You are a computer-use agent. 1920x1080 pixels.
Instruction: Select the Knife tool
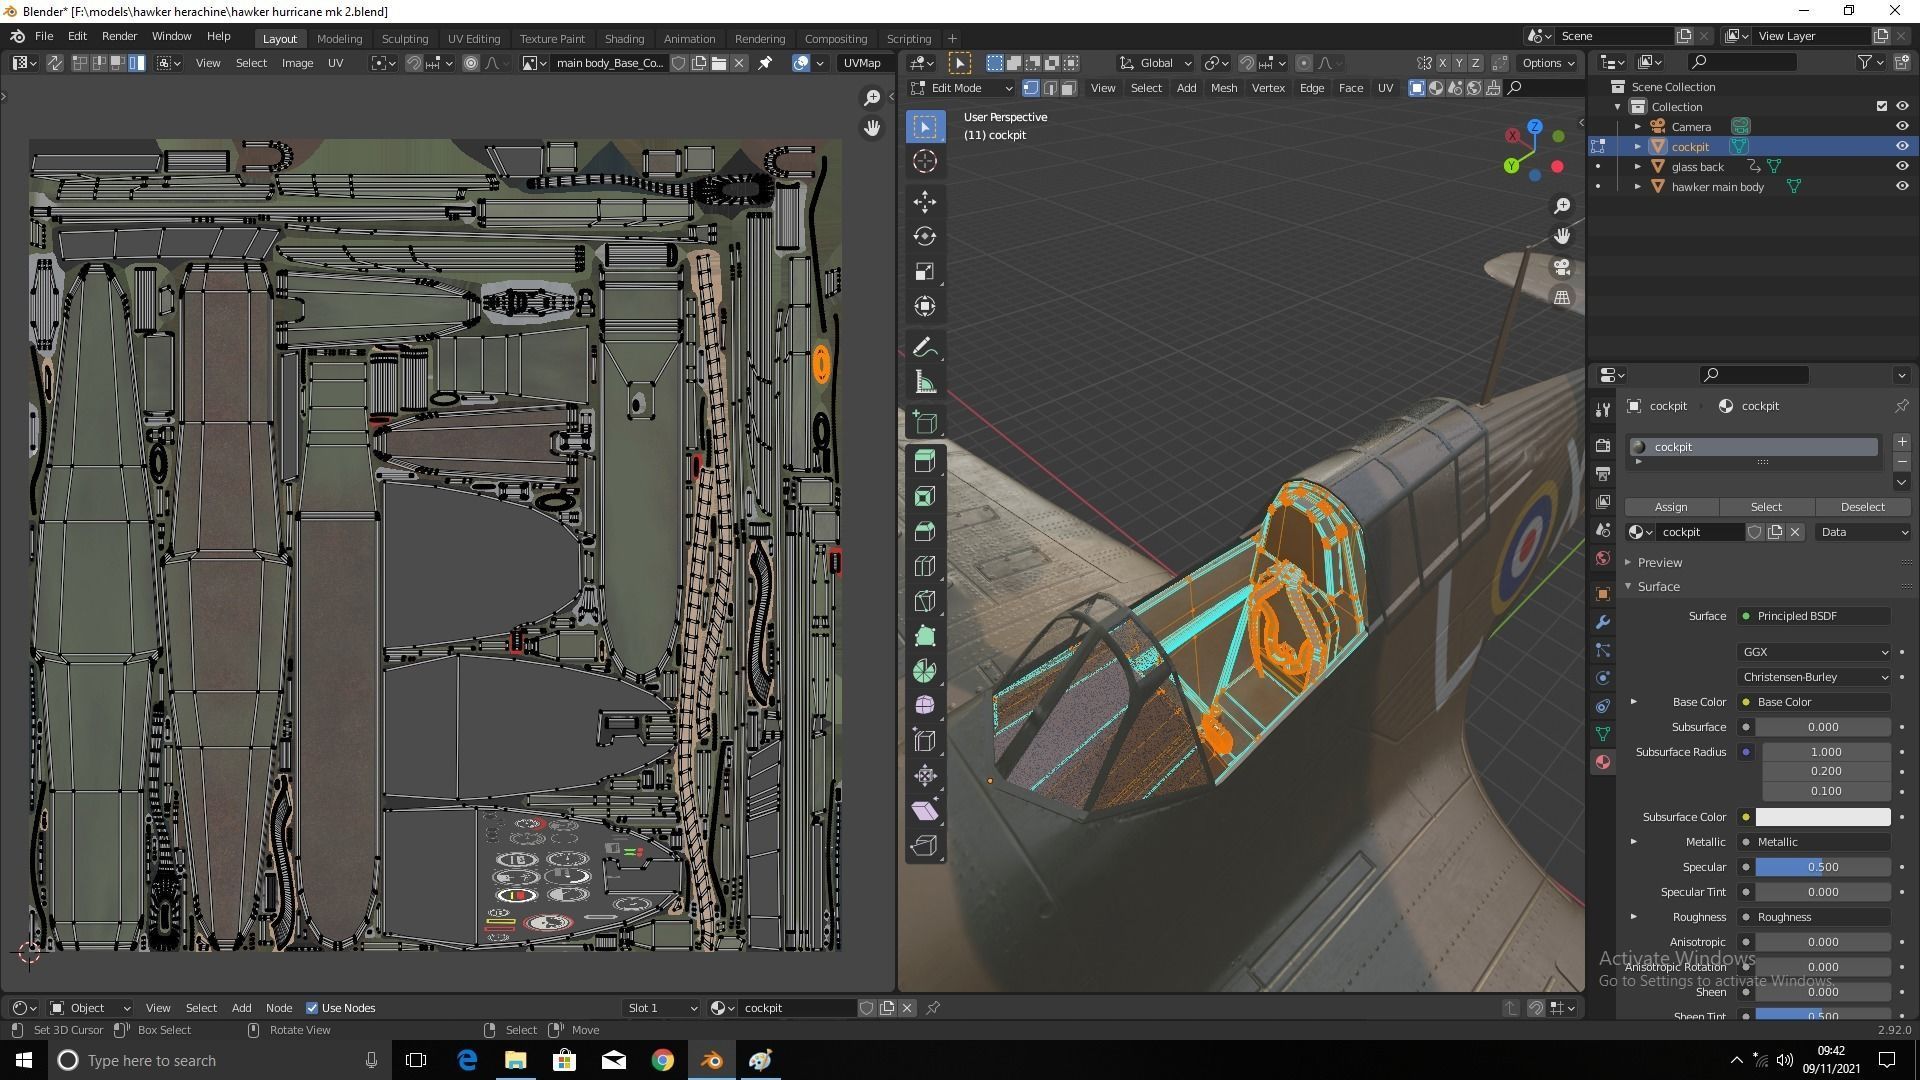coord(925,602)
